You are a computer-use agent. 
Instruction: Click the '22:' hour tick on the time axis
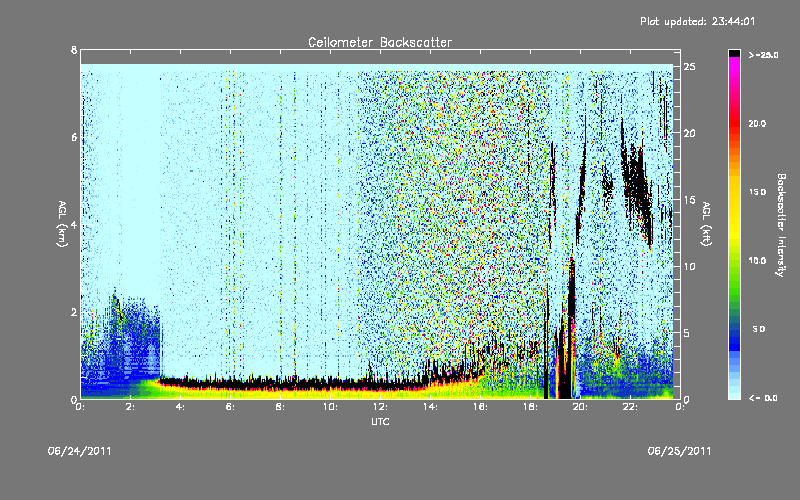630,407
